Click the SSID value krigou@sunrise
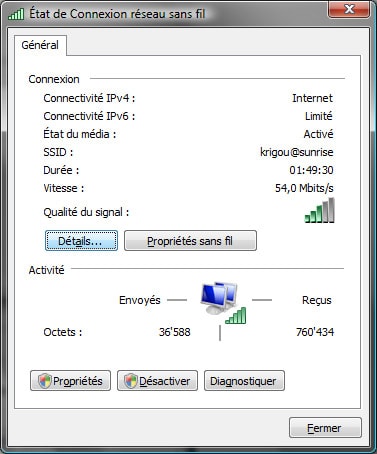The image size is (377, 454). coord(297,152)
